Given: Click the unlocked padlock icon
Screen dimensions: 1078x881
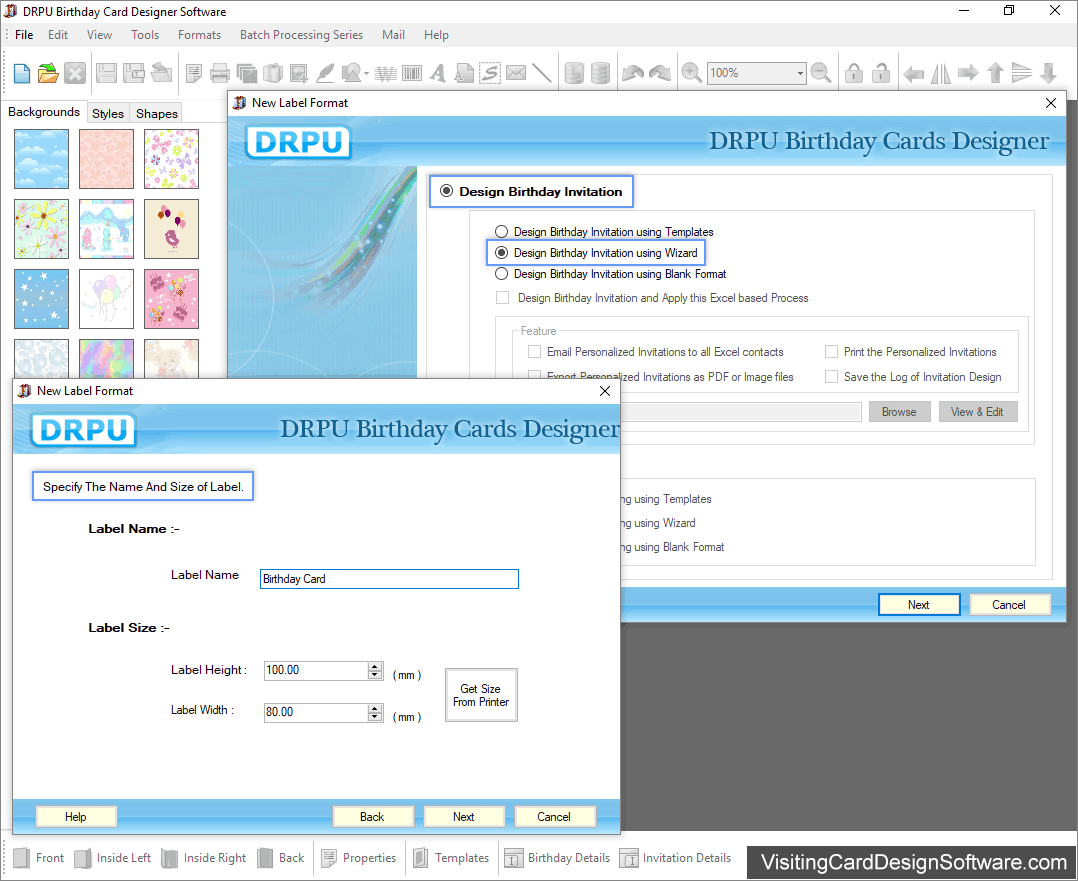Looking at the screenshot, I should 881,73.
